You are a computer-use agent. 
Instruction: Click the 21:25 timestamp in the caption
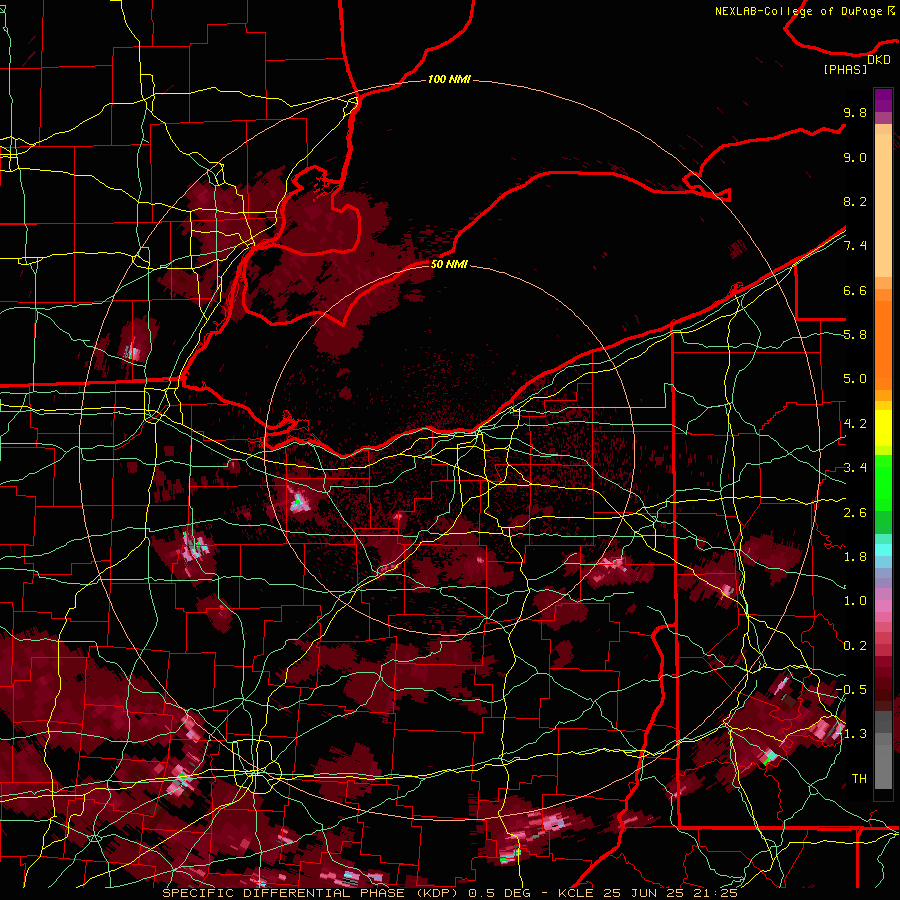pyautogui.click(x=715, y=893)
